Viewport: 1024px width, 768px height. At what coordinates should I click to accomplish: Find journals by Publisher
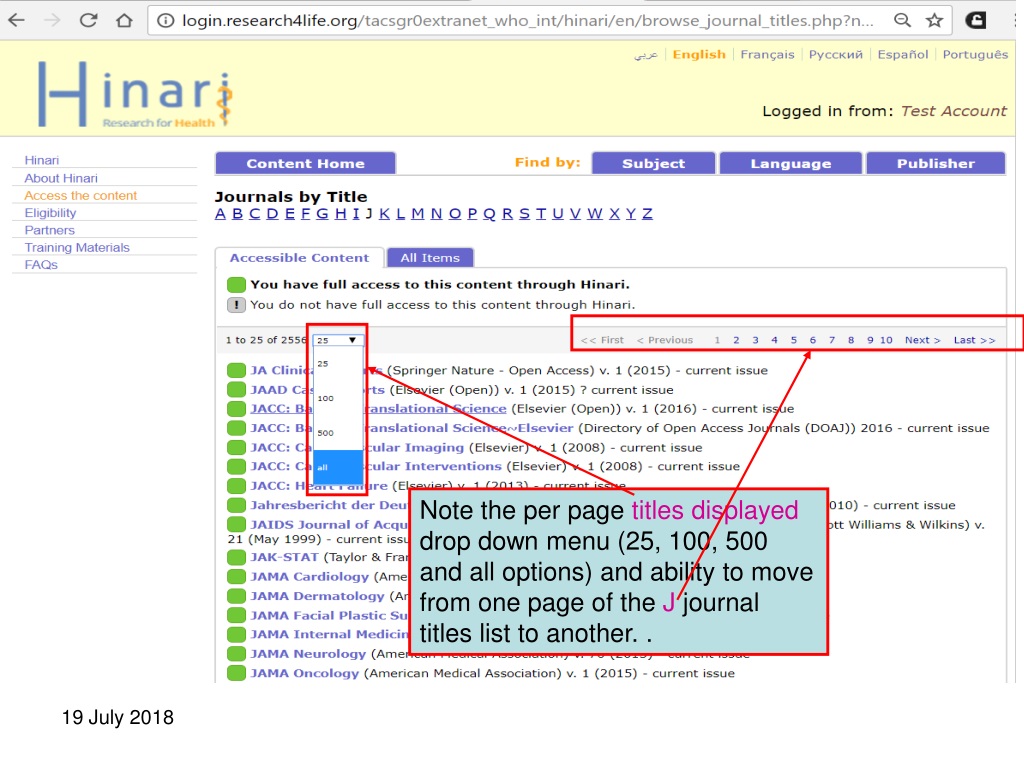point(935,163)
